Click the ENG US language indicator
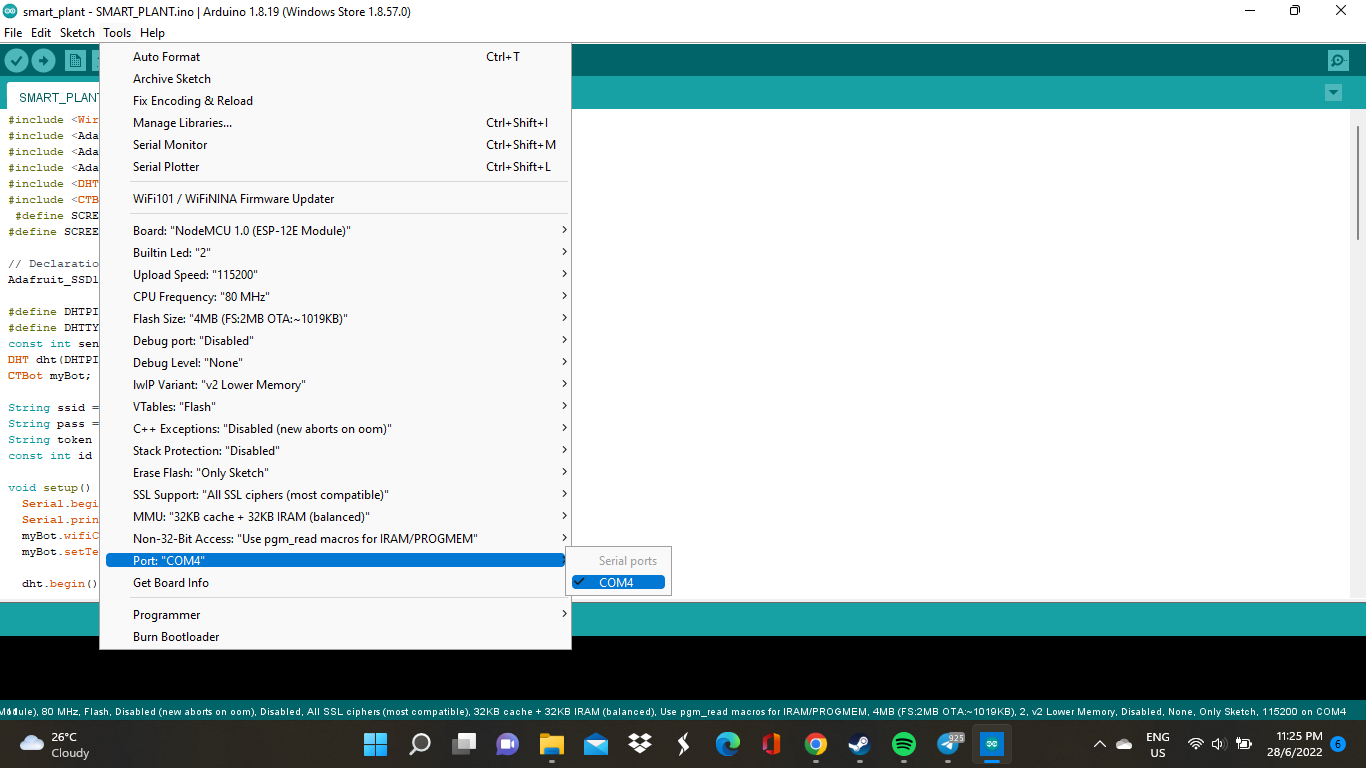The height and width of the screenshot is (768, 1366). click(x=1158, y=744)
